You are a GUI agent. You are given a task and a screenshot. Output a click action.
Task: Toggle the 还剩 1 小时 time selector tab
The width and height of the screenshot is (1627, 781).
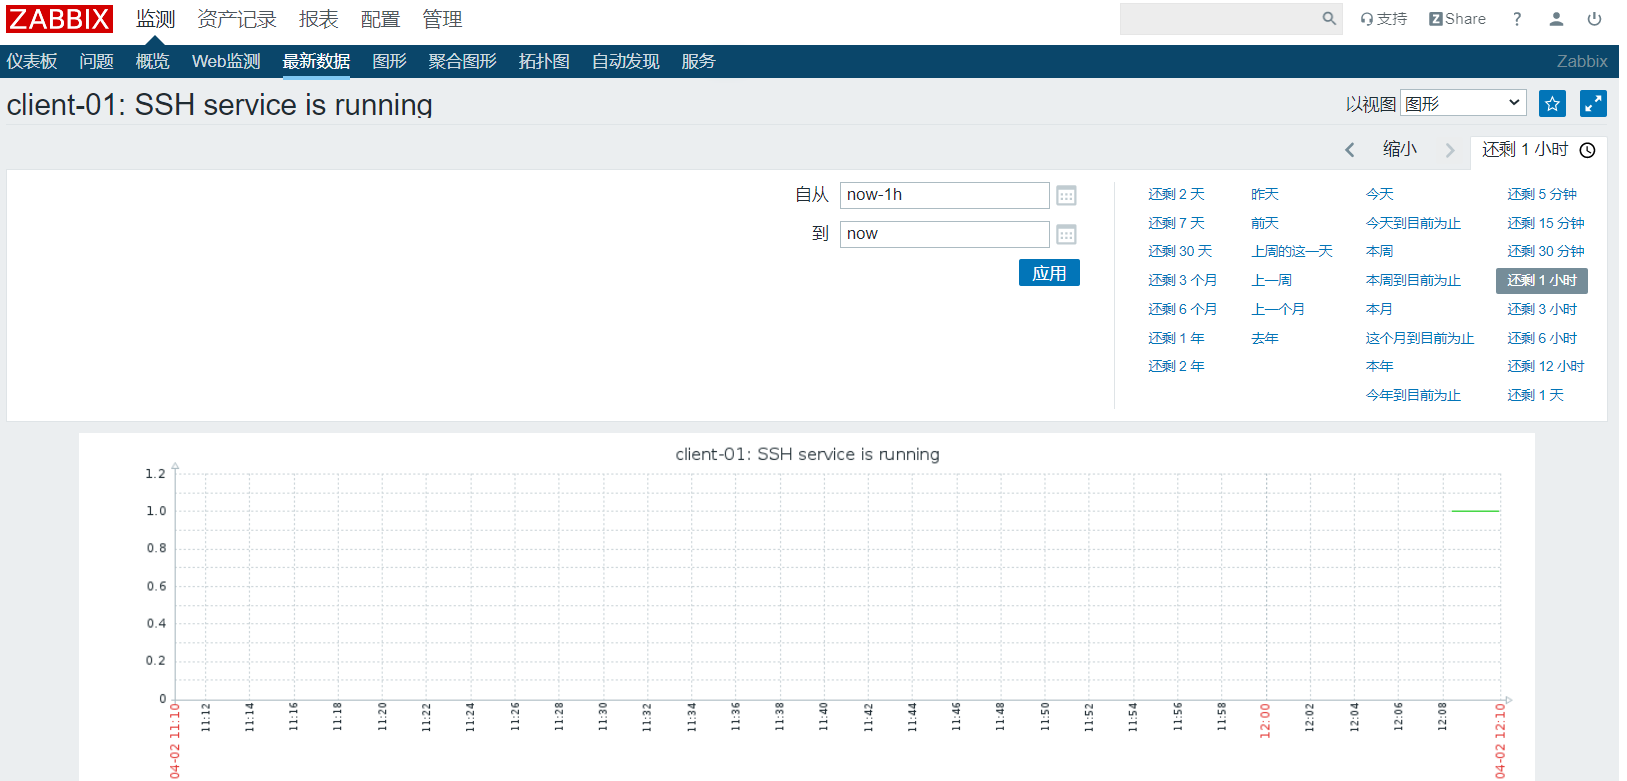coord(1538,150)
